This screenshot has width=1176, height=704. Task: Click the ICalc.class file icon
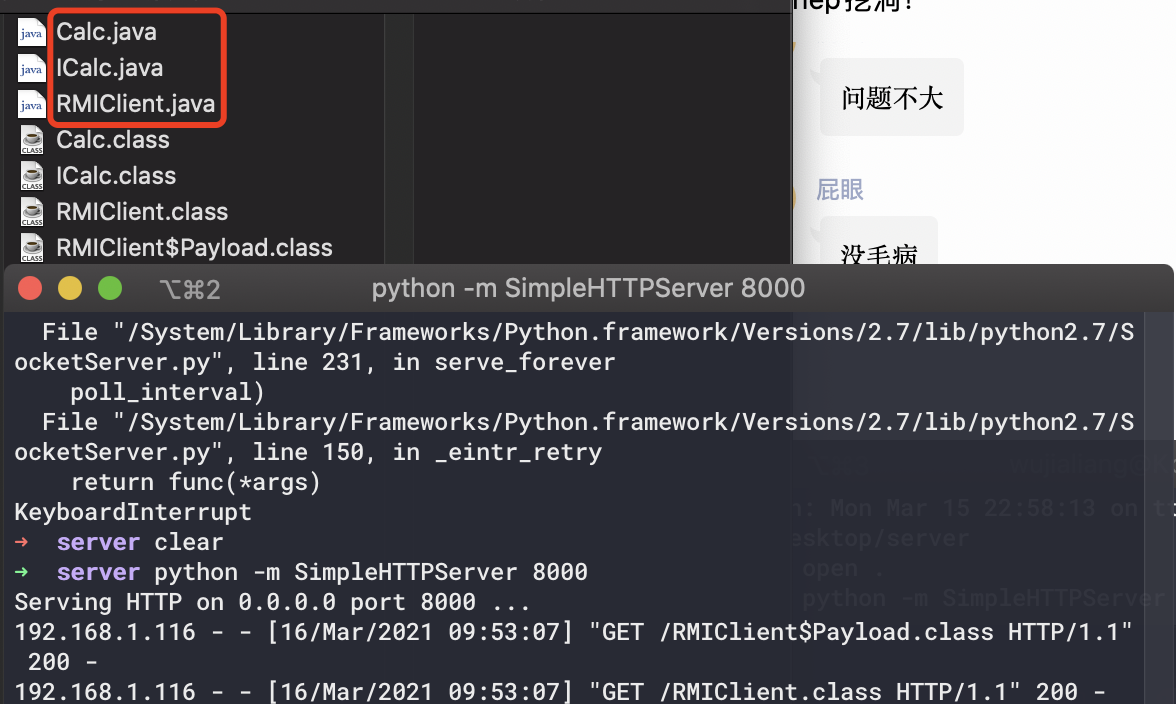[32, 176]
